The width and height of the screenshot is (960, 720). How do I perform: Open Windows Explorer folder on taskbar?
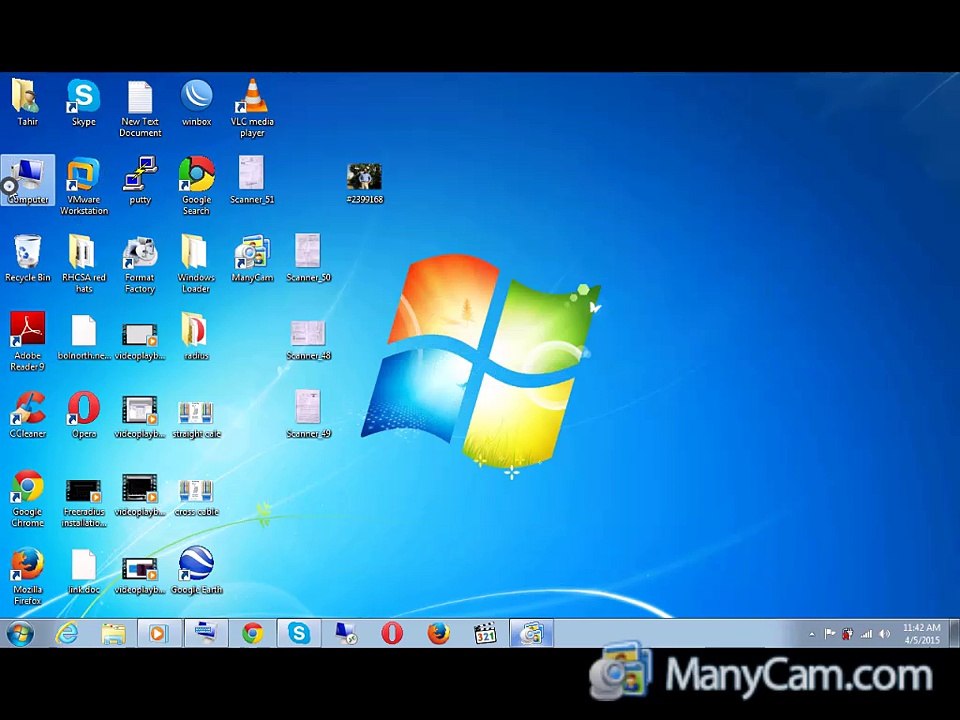pos(113,633)
